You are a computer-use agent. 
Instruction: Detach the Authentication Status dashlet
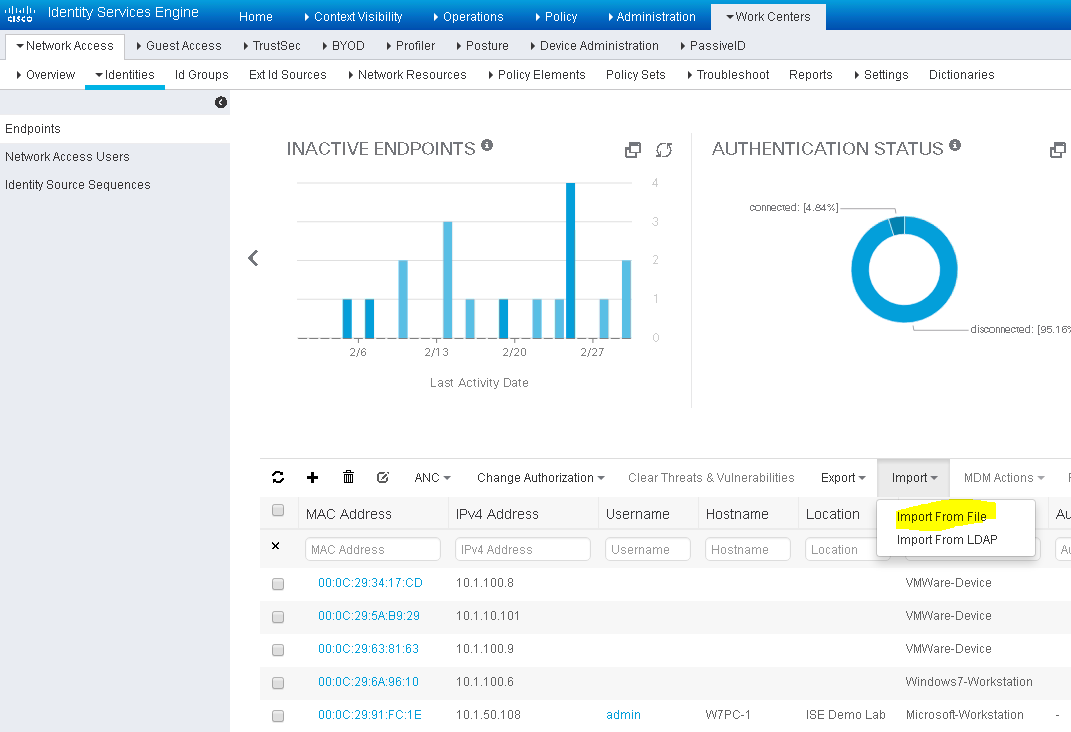tap(1057, 150)
